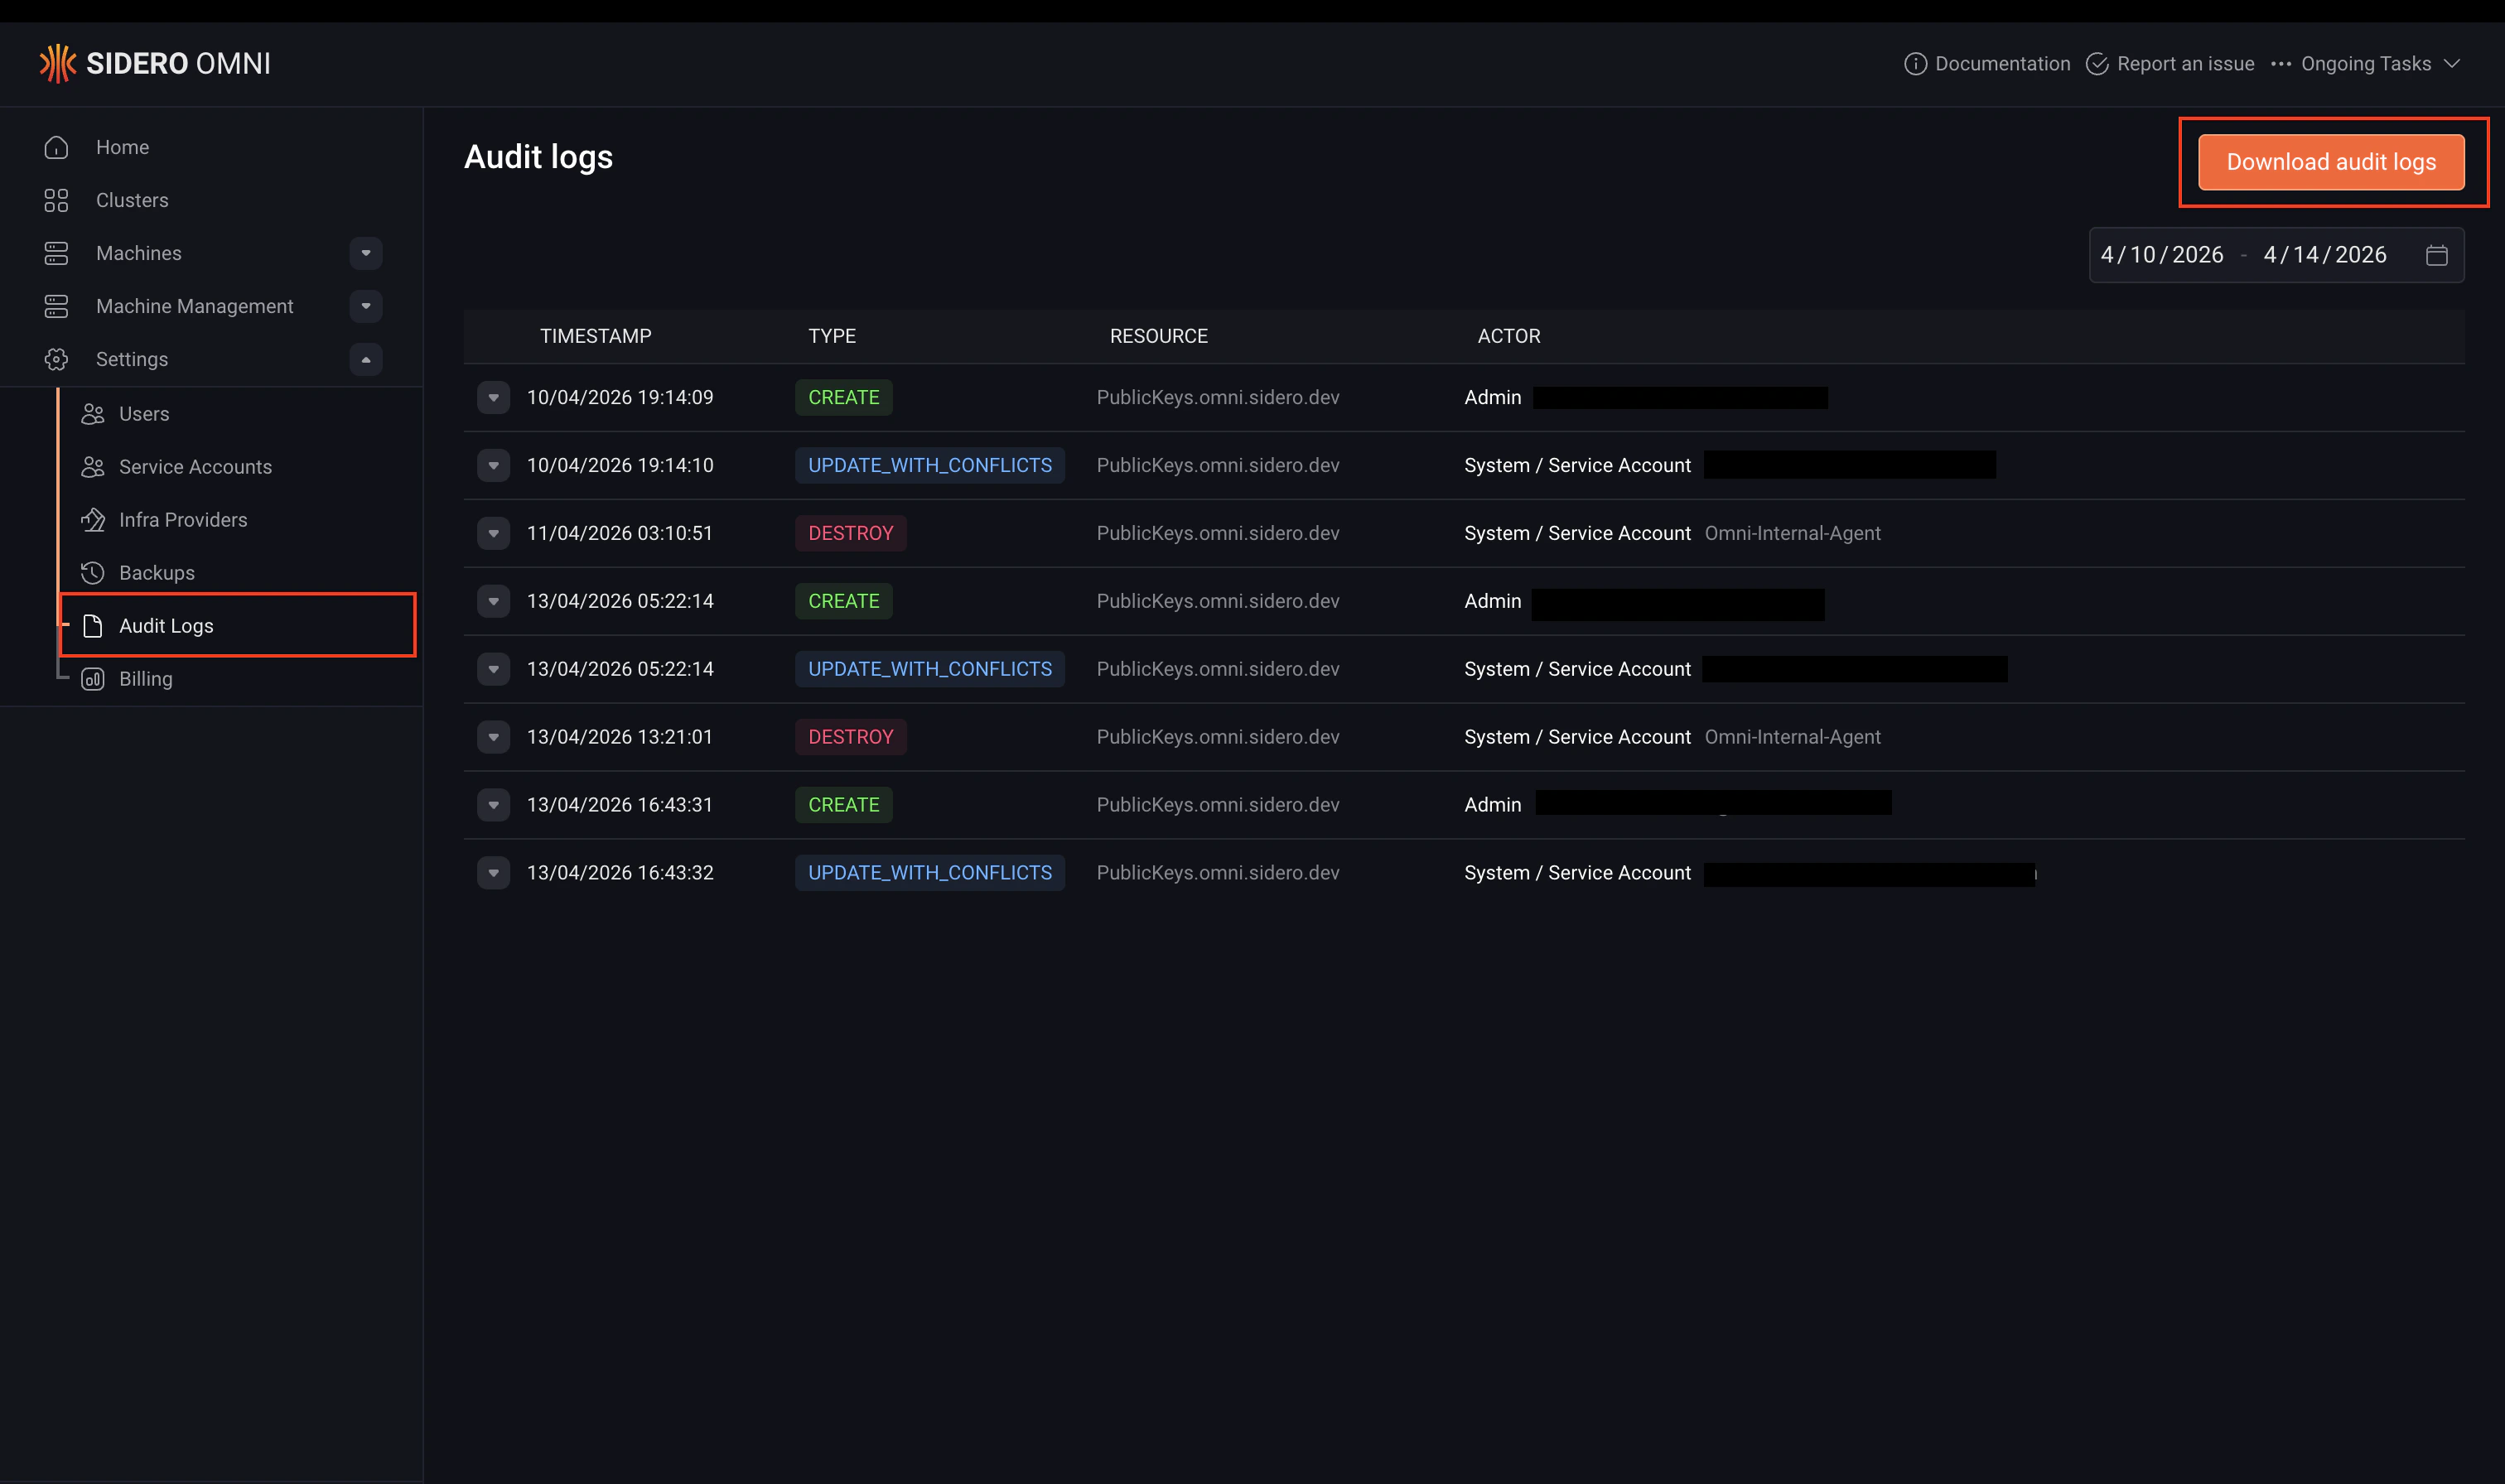Open the Ongoing Tasks chevron dropdown
This screenshot has height=1484, width=2505.
pos(2452,64)
